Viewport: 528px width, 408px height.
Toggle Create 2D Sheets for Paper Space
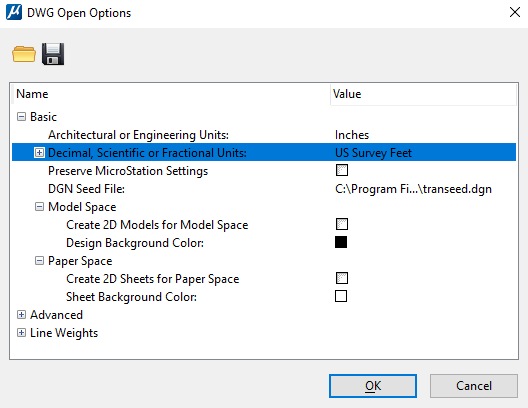[x=342, y=278]
